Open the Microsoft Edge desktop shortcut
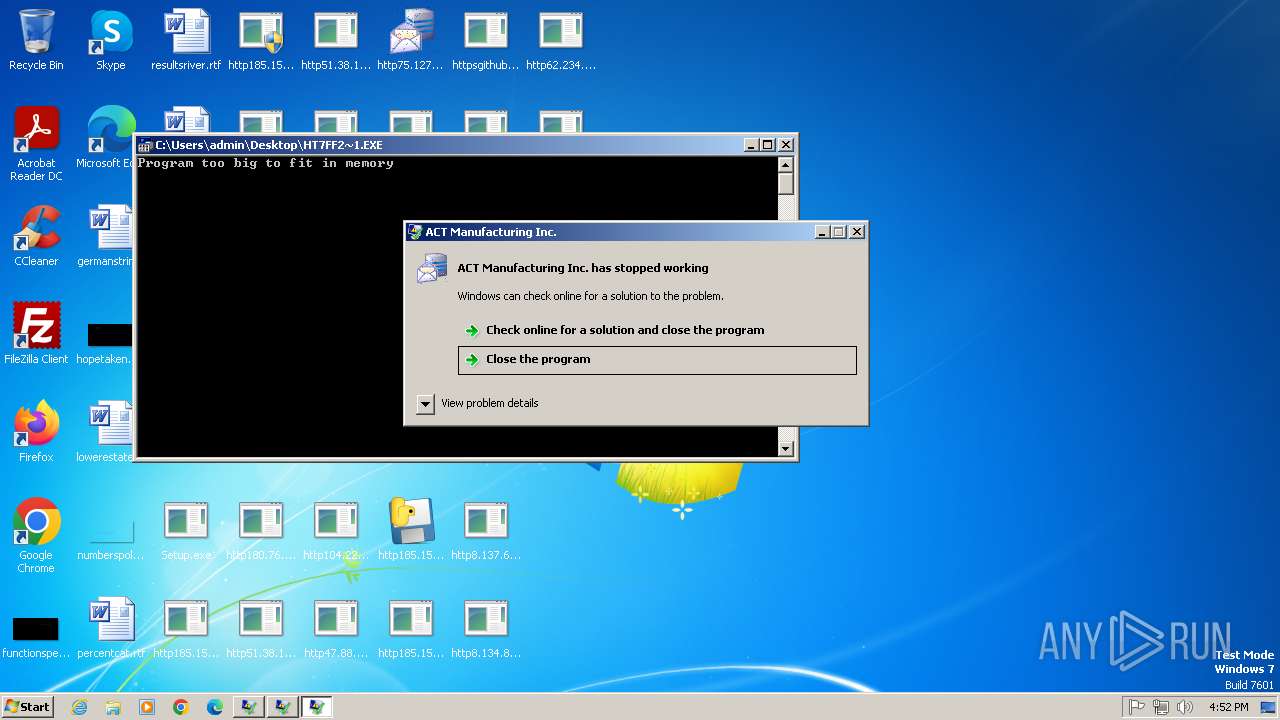The image size is (1280, 720). [108, 138]
